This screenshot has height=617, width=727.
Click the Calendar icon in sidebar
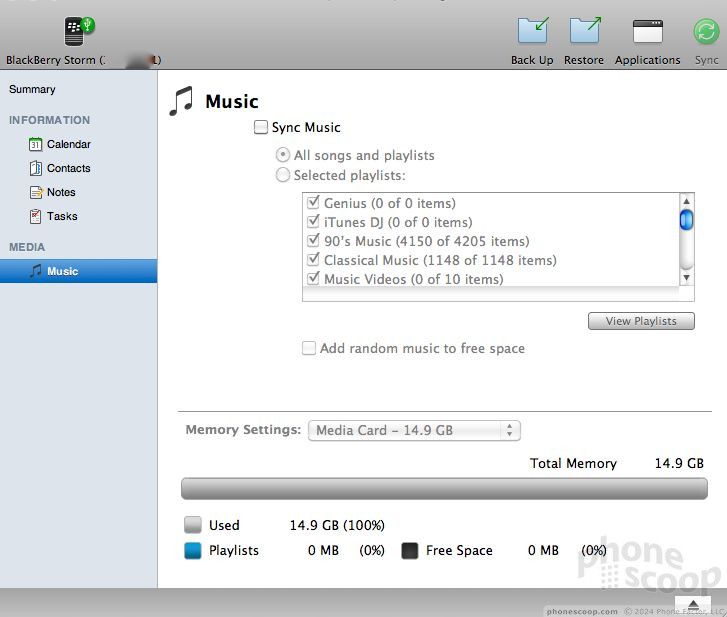(35, 144)
